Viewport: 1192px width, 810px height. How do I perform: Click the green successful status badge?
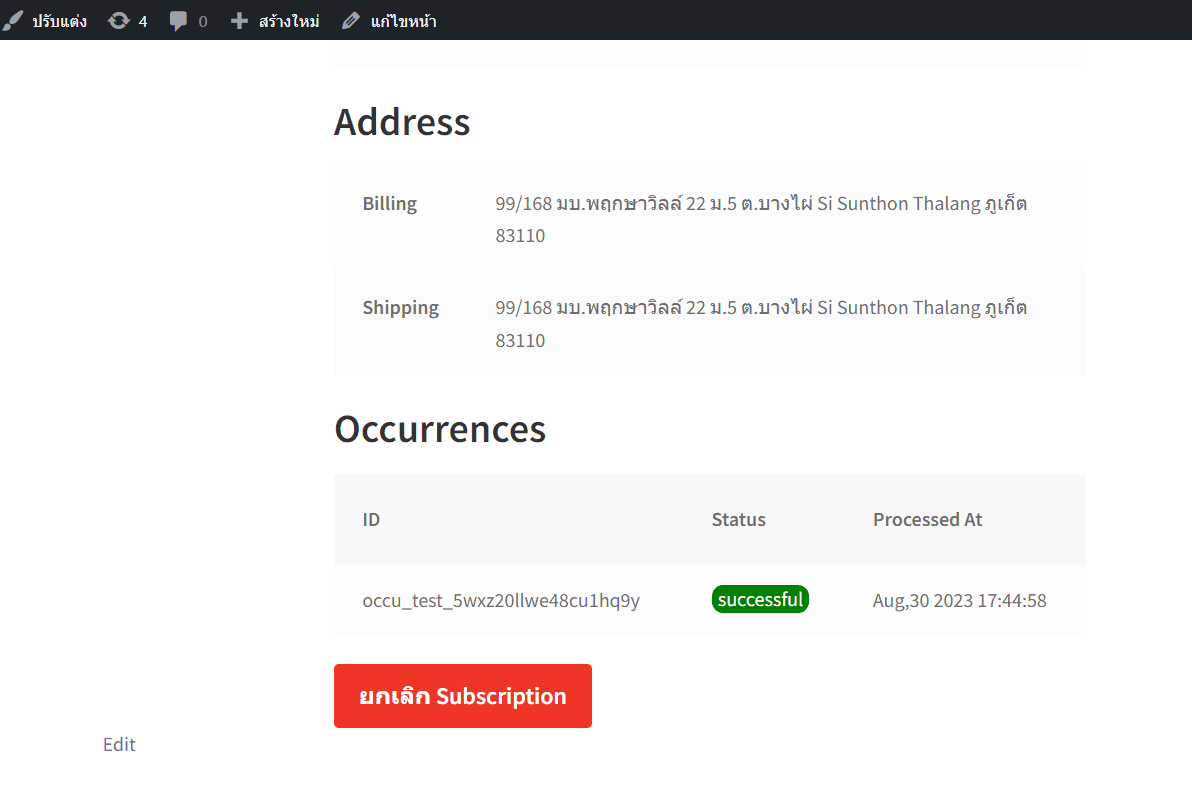[x=760, y=600]
